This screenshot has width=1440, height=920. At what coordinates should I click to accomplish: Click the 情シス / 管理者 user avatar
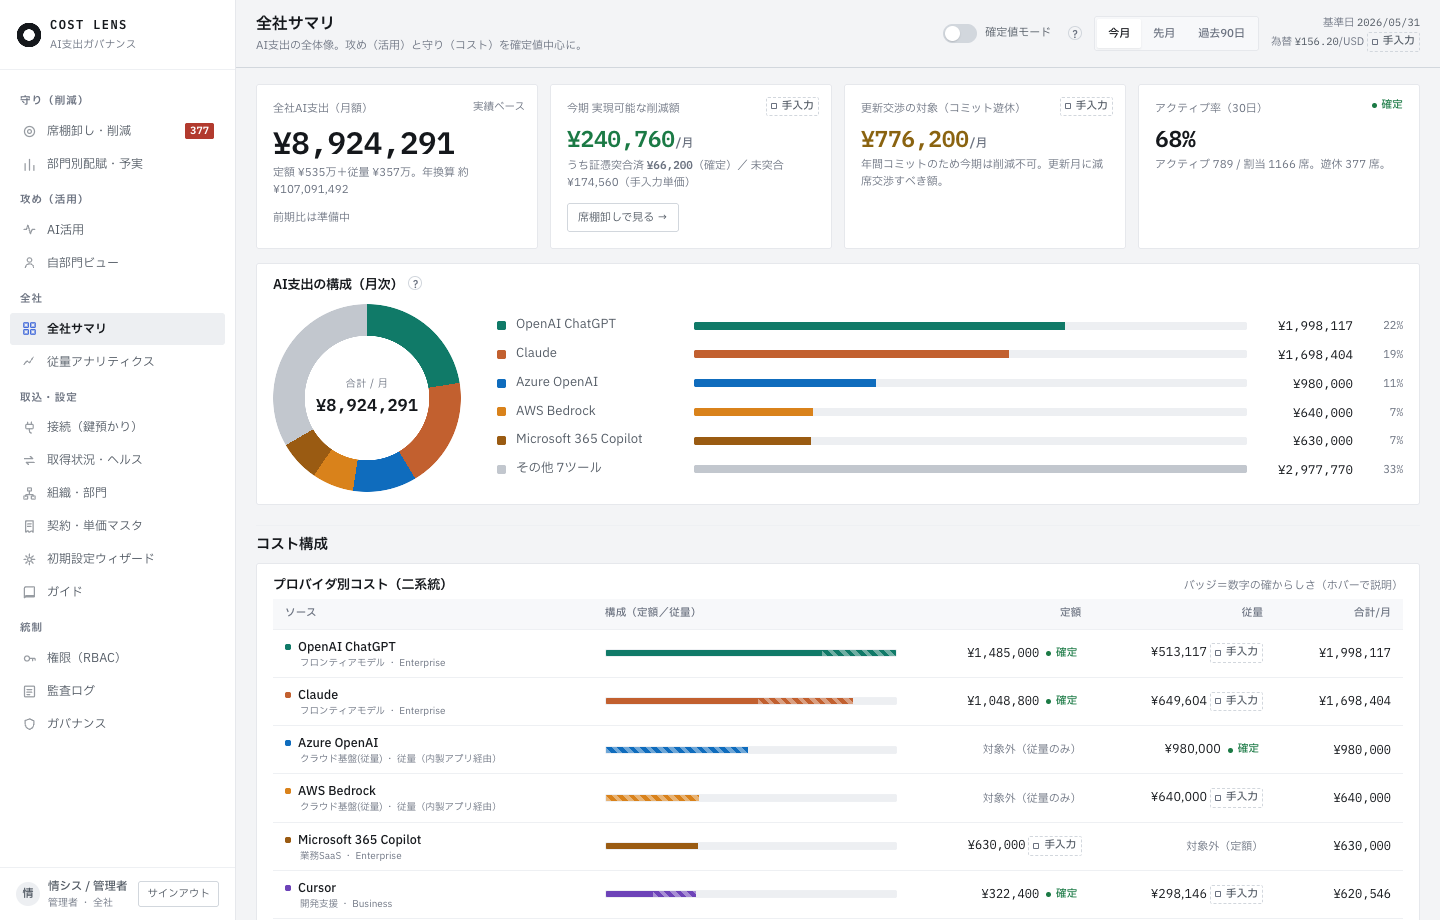pos(28,894)
